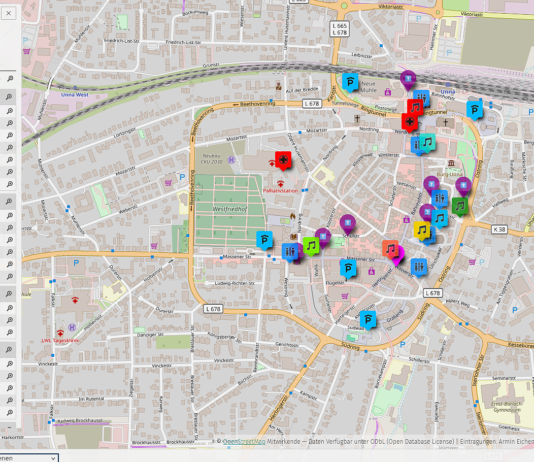
Task: Close the side panel with the X button
Action: click(9, 13)
